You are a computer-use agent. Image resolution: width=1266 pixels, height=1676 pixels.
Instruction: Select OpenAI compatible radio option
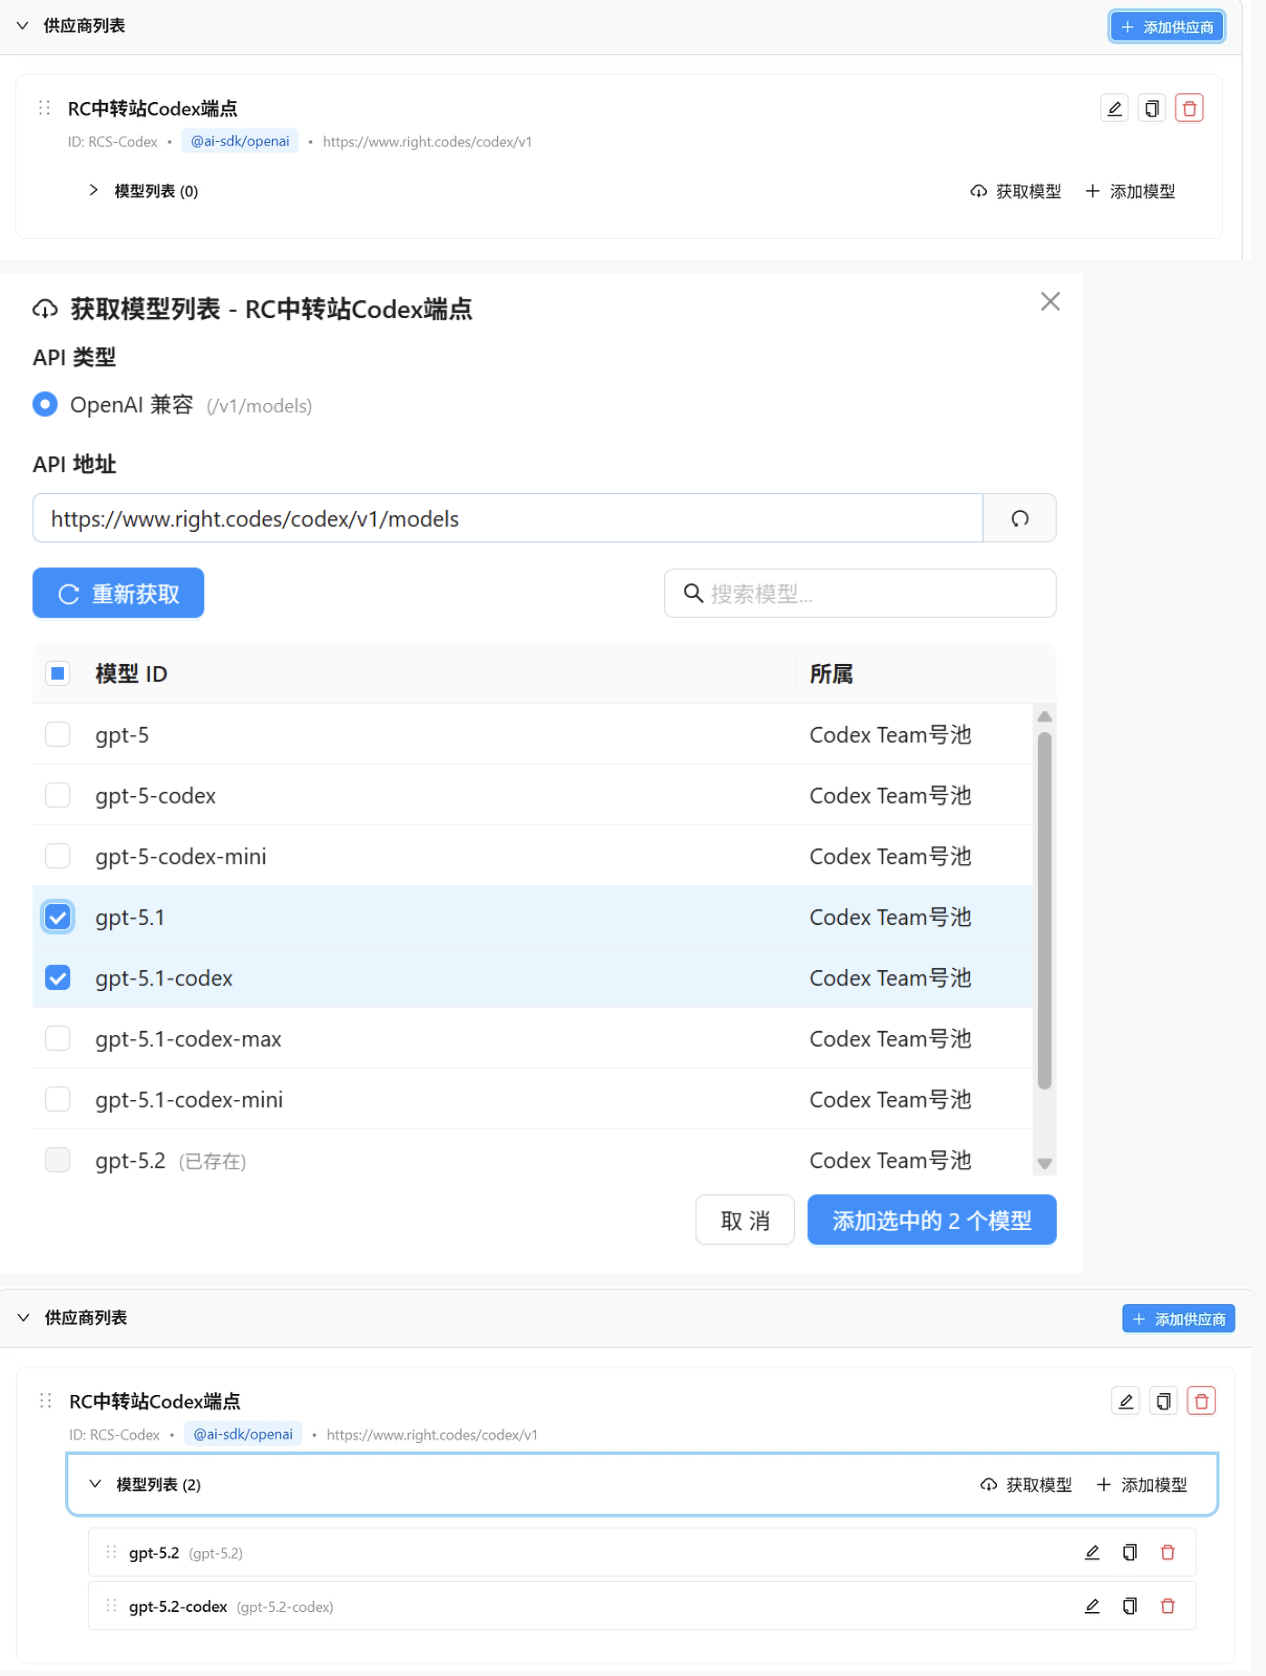tap(45, 404)
